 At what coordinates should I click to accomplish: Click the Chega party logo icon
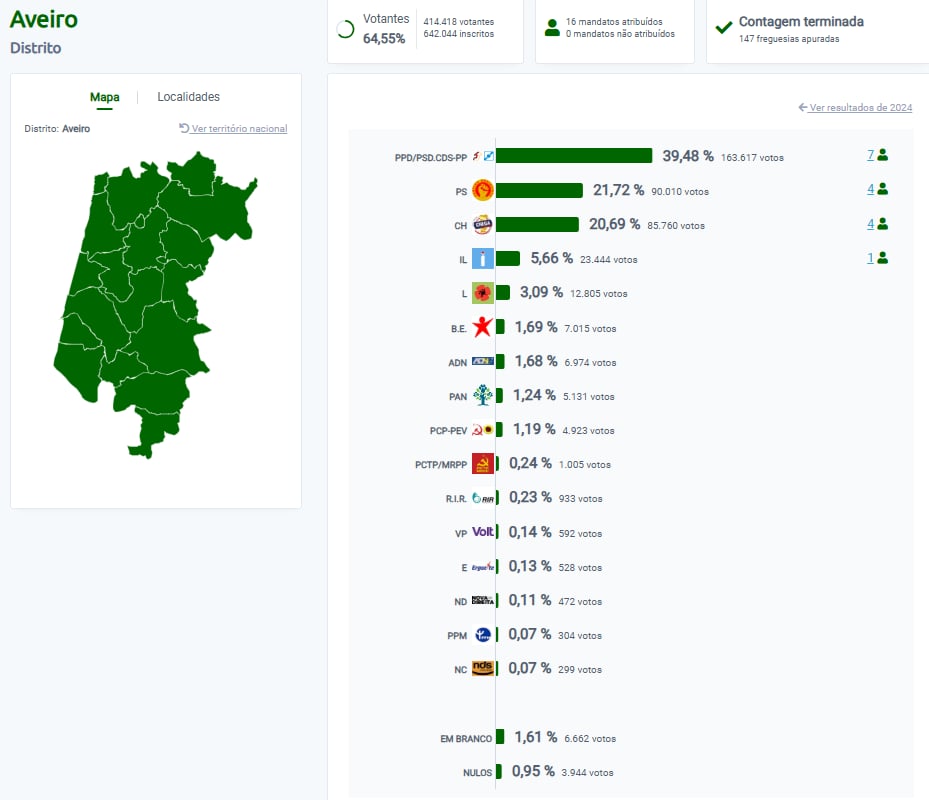pyautogui.click(x=483, y=225)
